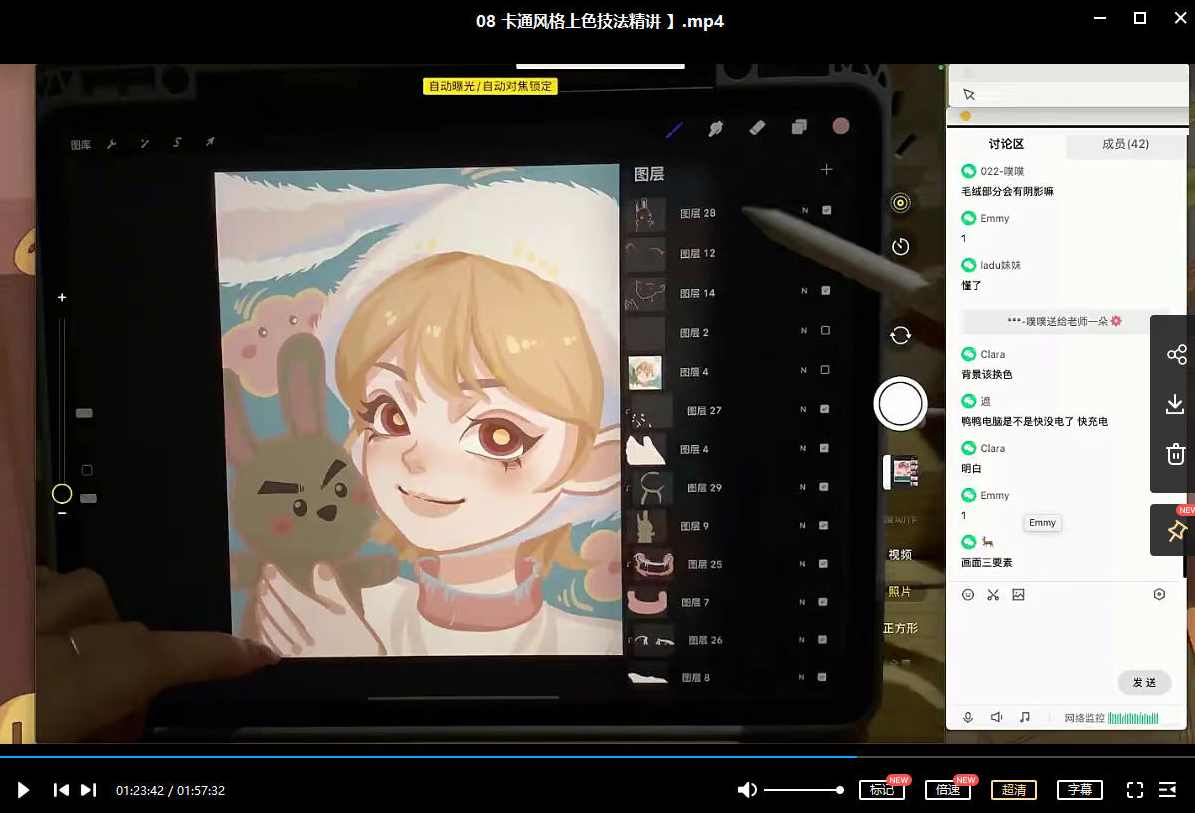Select the Transform arrow tool
Screen dimensions: 1195x813
[209, 142]
